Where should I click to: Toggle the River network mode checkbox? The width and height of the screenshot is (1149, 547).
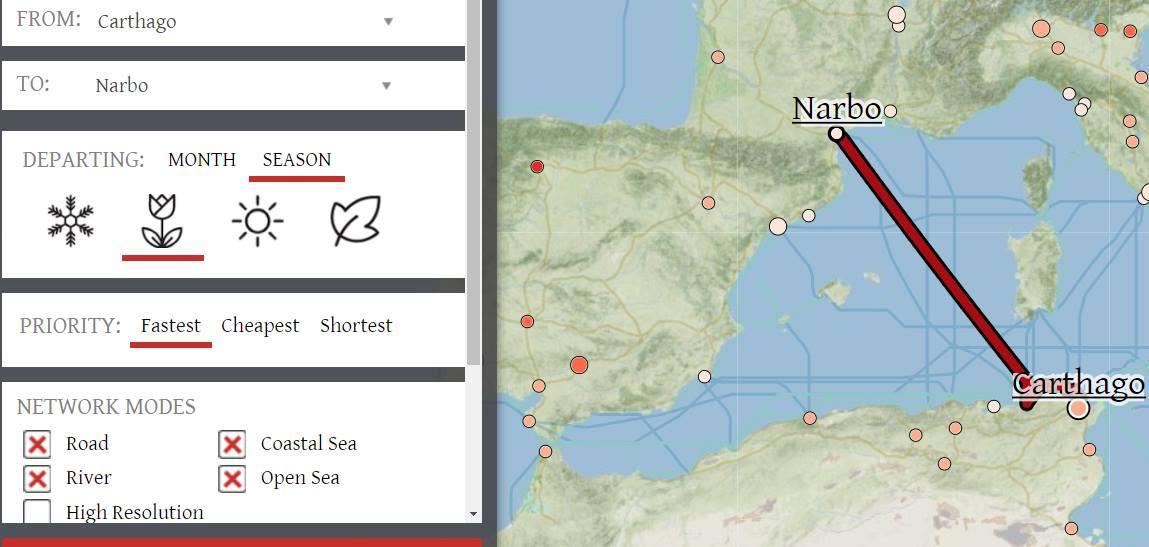click(37, 479)
